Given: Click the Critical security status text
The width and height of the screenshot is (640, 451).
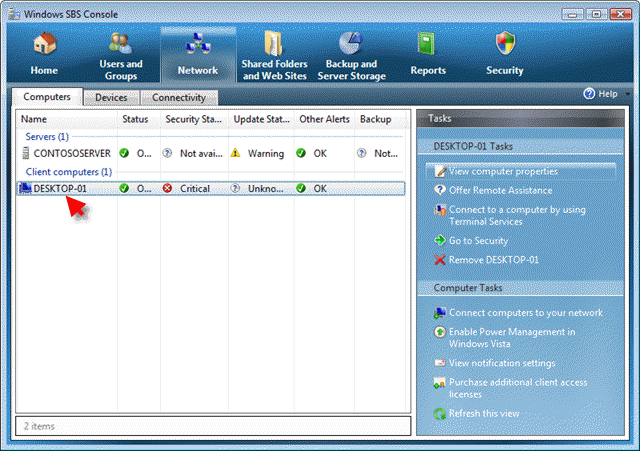Looking at the screenshot, I should point(195,189).
